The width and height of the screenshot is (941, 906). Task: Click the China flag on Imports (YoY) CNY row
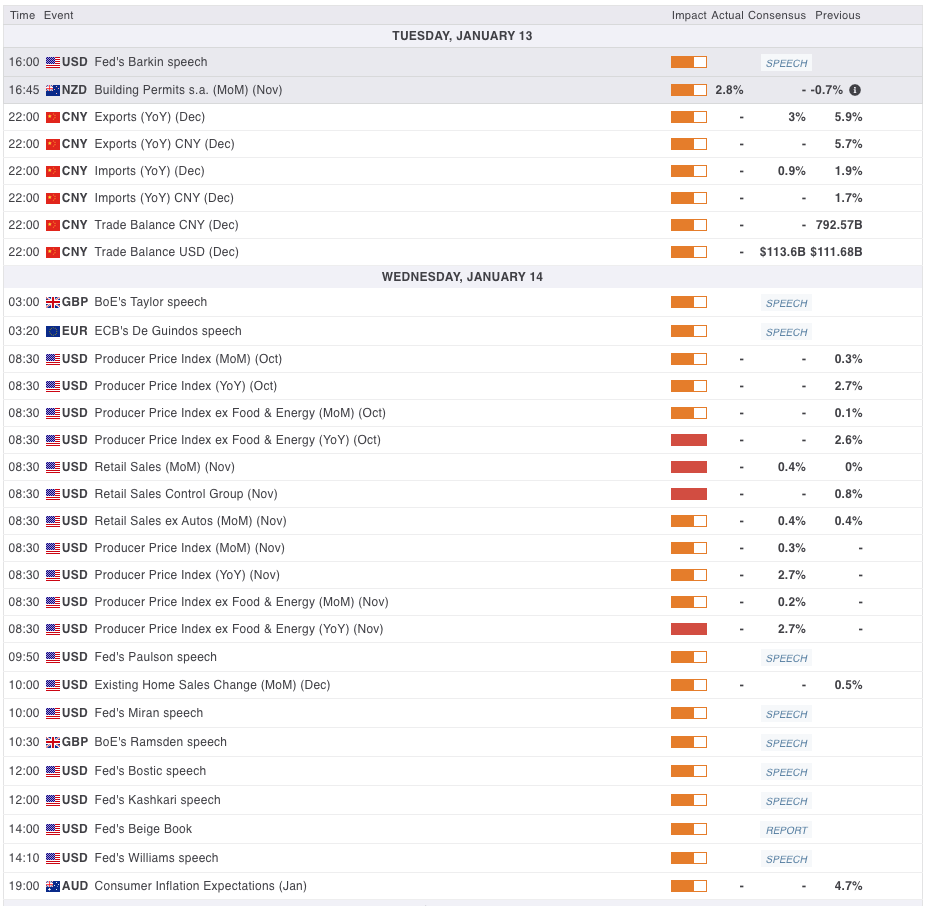click(53, 198)
